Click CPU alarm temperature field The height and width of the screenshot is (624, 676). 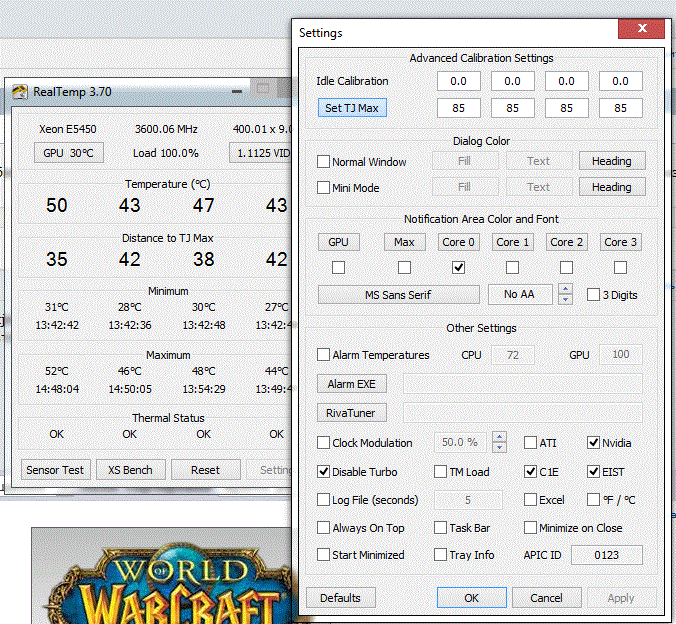pos(513,355)
